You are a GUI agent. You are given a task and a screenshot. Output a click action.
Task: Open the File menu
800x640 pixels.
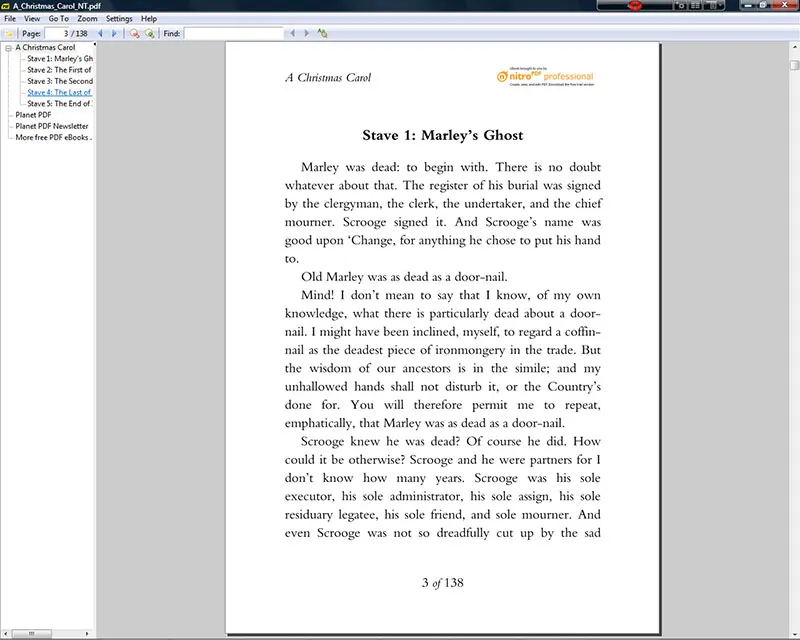pyautogui.click(x=9, y=18)
